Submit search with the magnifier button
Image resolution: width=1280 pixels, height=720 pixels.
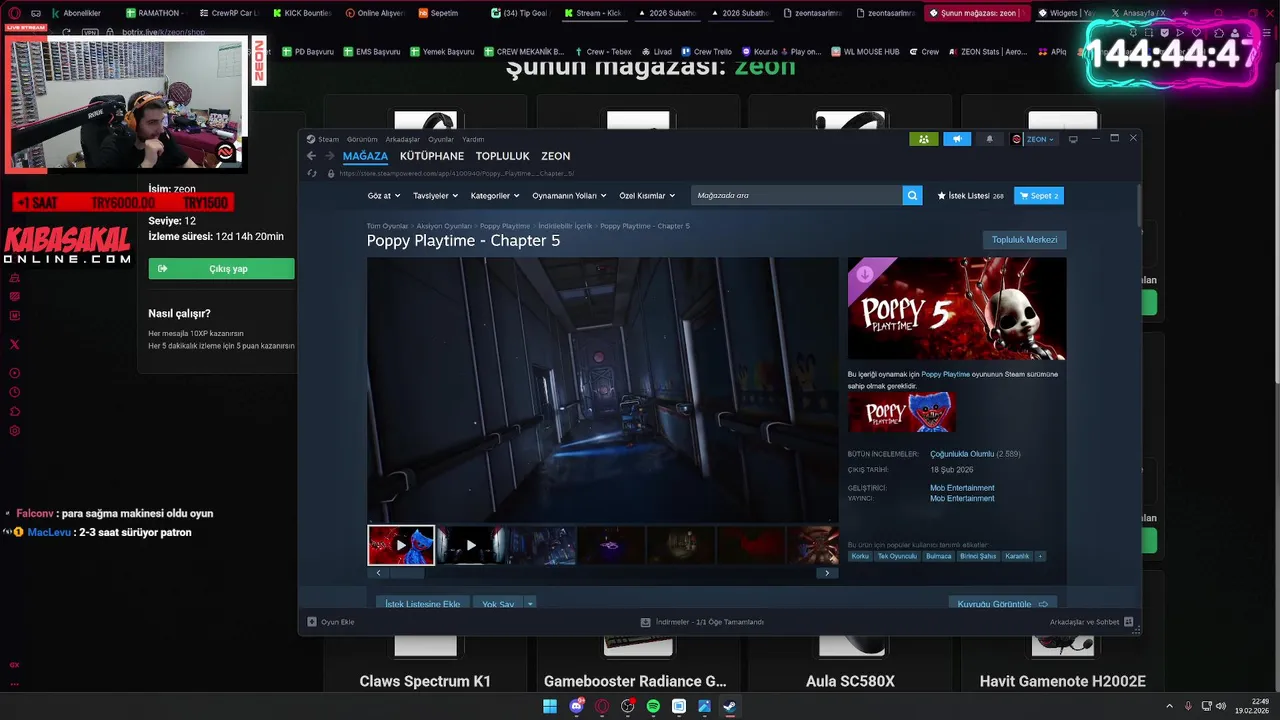click(x=912, y=196)
